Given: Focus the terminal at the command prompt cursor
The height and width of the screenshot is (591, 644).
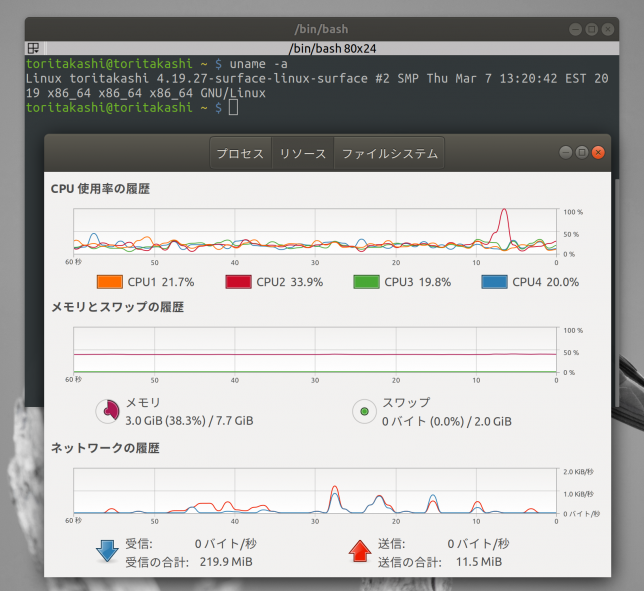Looking at the screenshot, I should [x=233, y=107].
